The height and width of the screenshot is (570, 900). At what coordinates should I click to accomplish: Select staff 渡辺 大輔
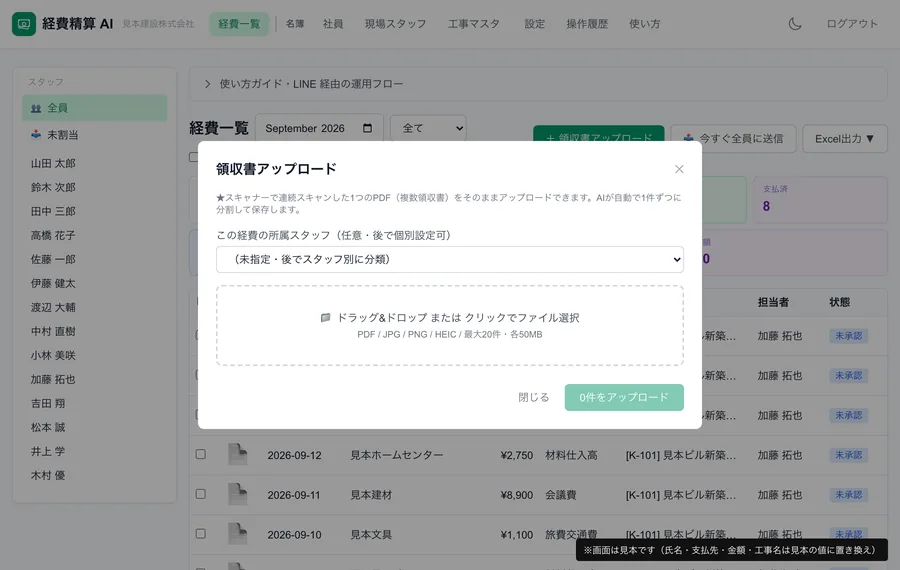[53, 308]
